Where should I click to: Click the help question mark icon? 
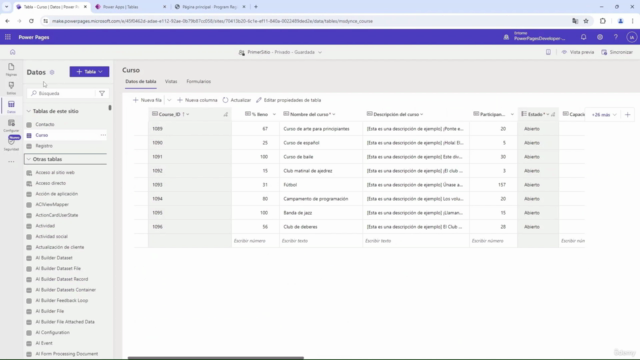tap(616, 37)
